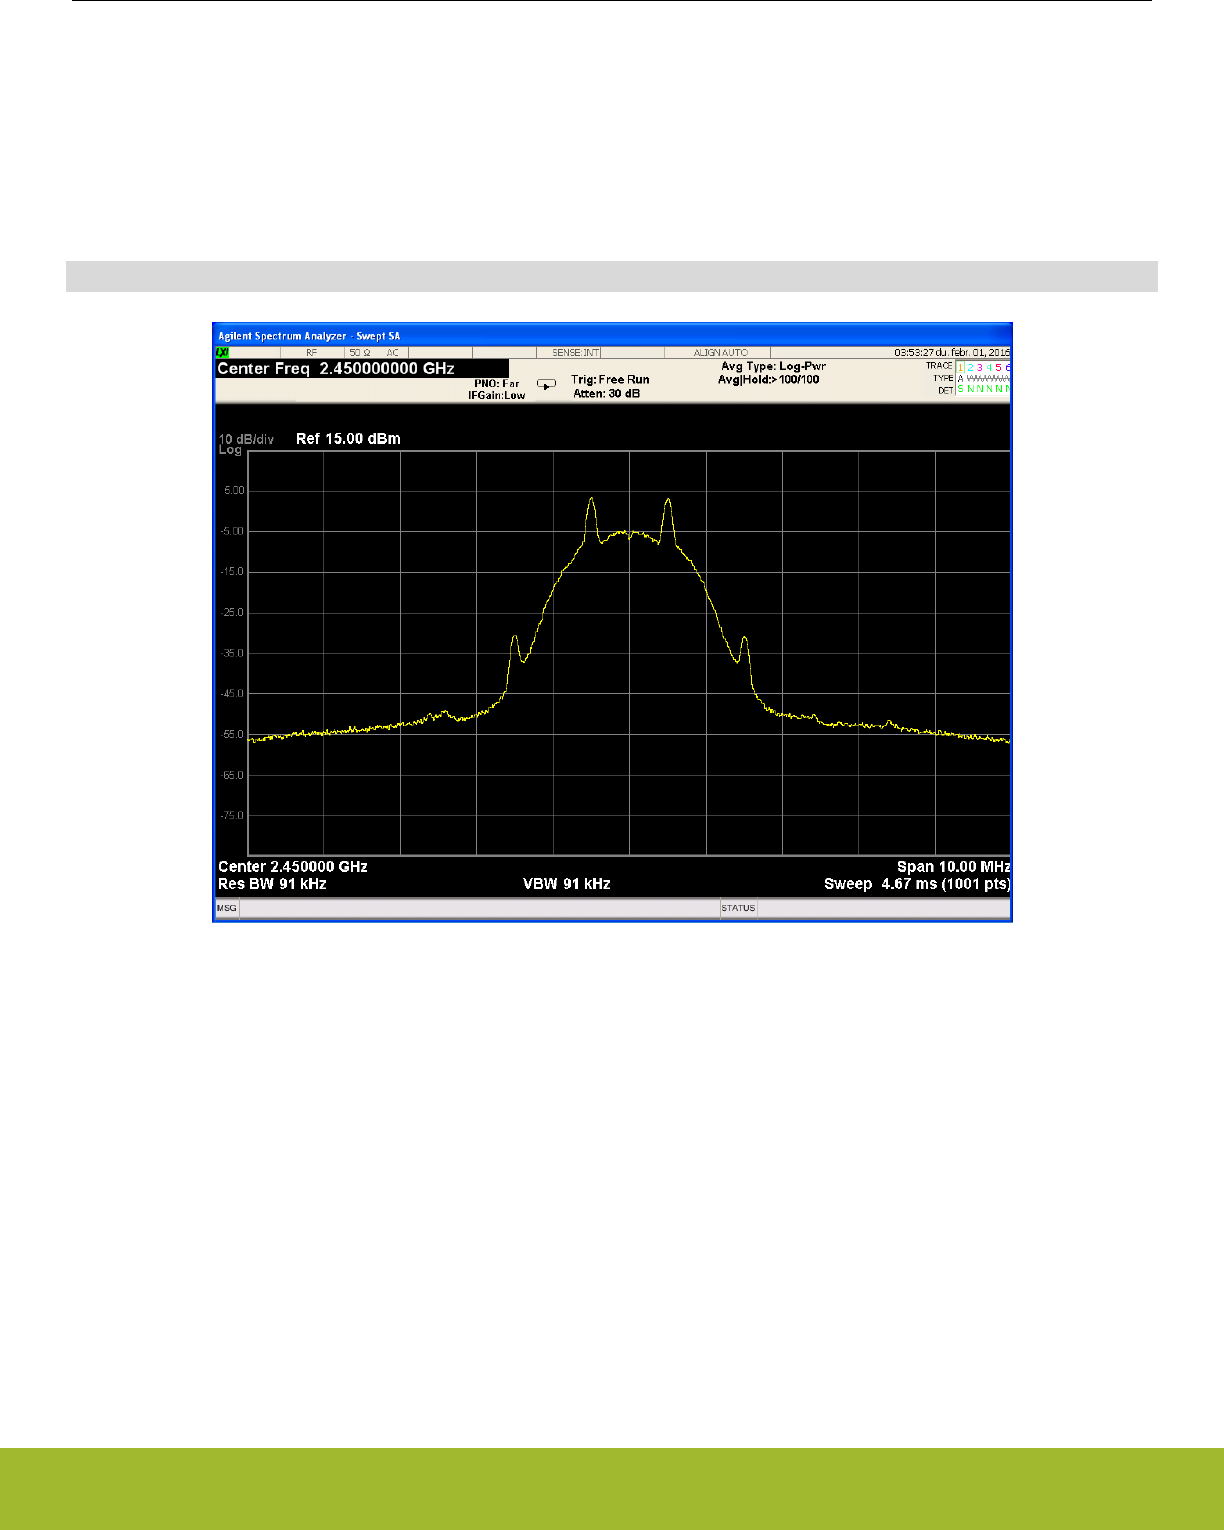Click the 10 dB/div scale label
The width and height of the screenshot is (1224, 1530).
tap(246, 440)
